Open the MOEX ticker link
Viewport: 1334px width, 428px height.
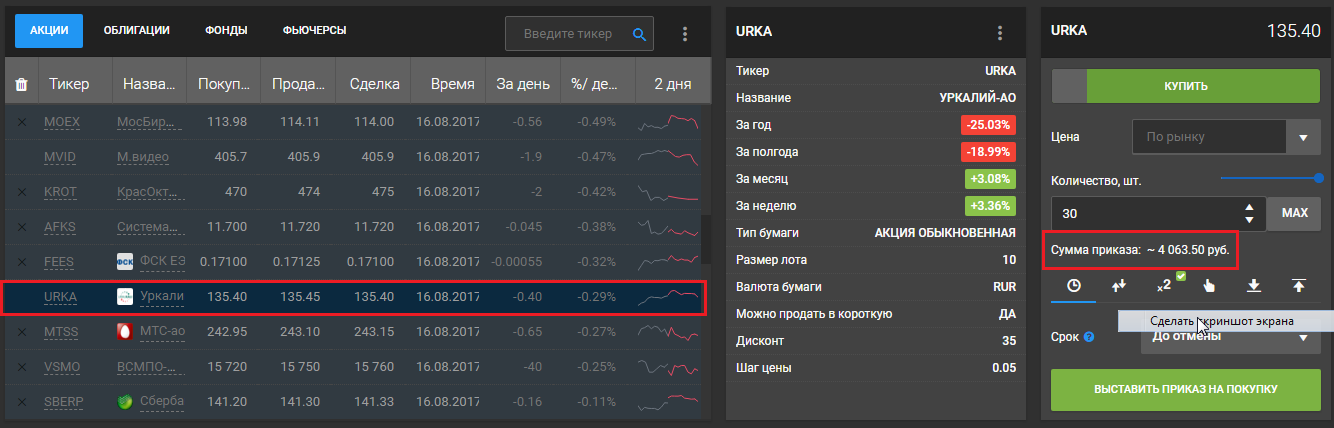click(62, 122)
